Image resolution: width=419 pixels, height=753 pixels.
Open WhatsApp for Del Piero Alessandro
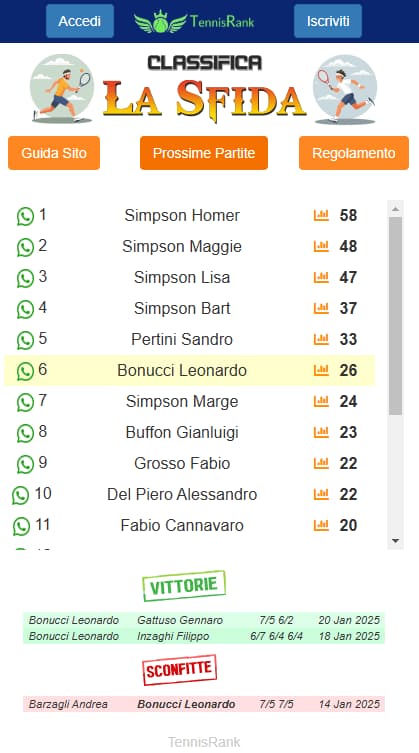[21, 495]
